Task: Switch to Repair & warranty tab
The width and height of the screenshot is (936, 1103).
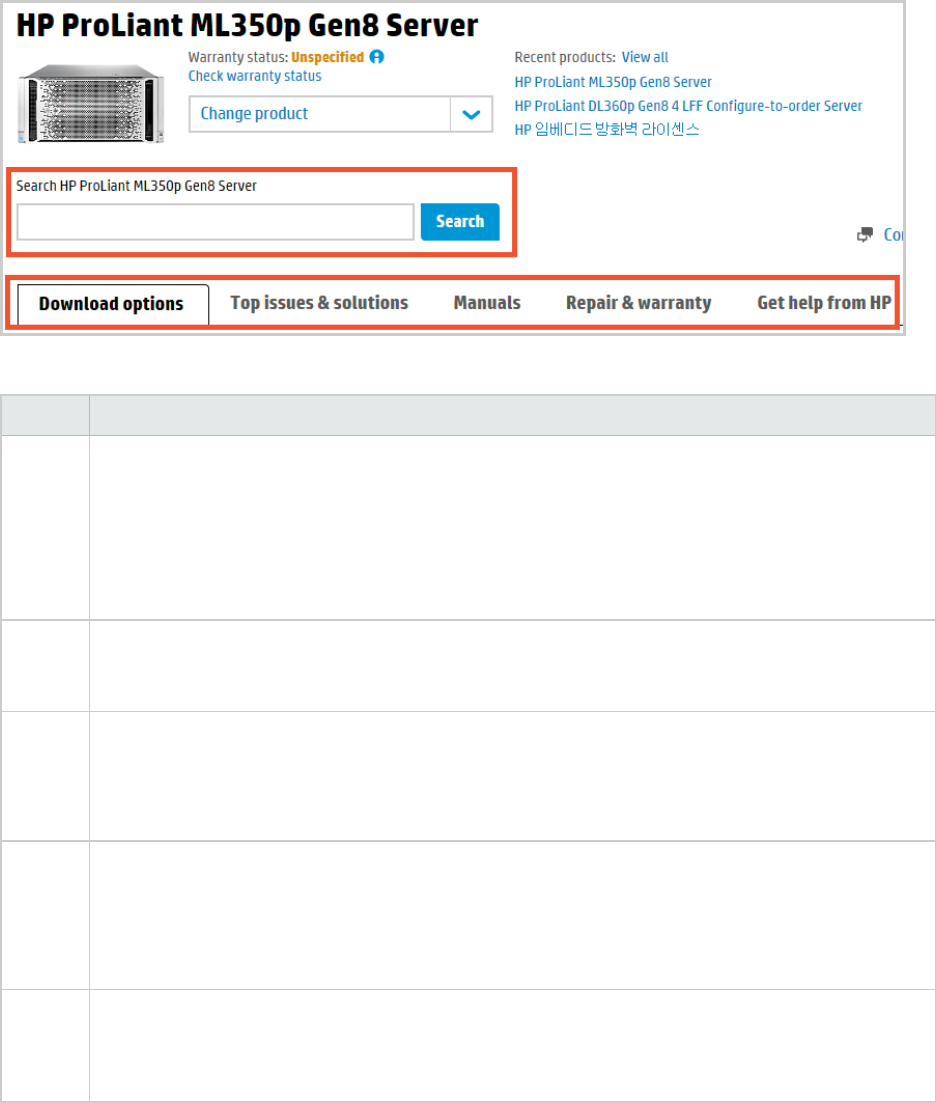Action: click(x=639, y=303)
